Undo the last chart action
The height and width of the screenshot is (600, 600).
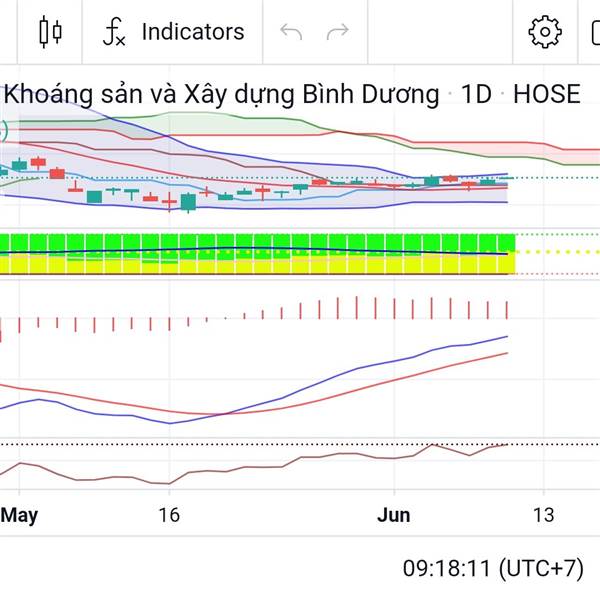click(291, 32)
